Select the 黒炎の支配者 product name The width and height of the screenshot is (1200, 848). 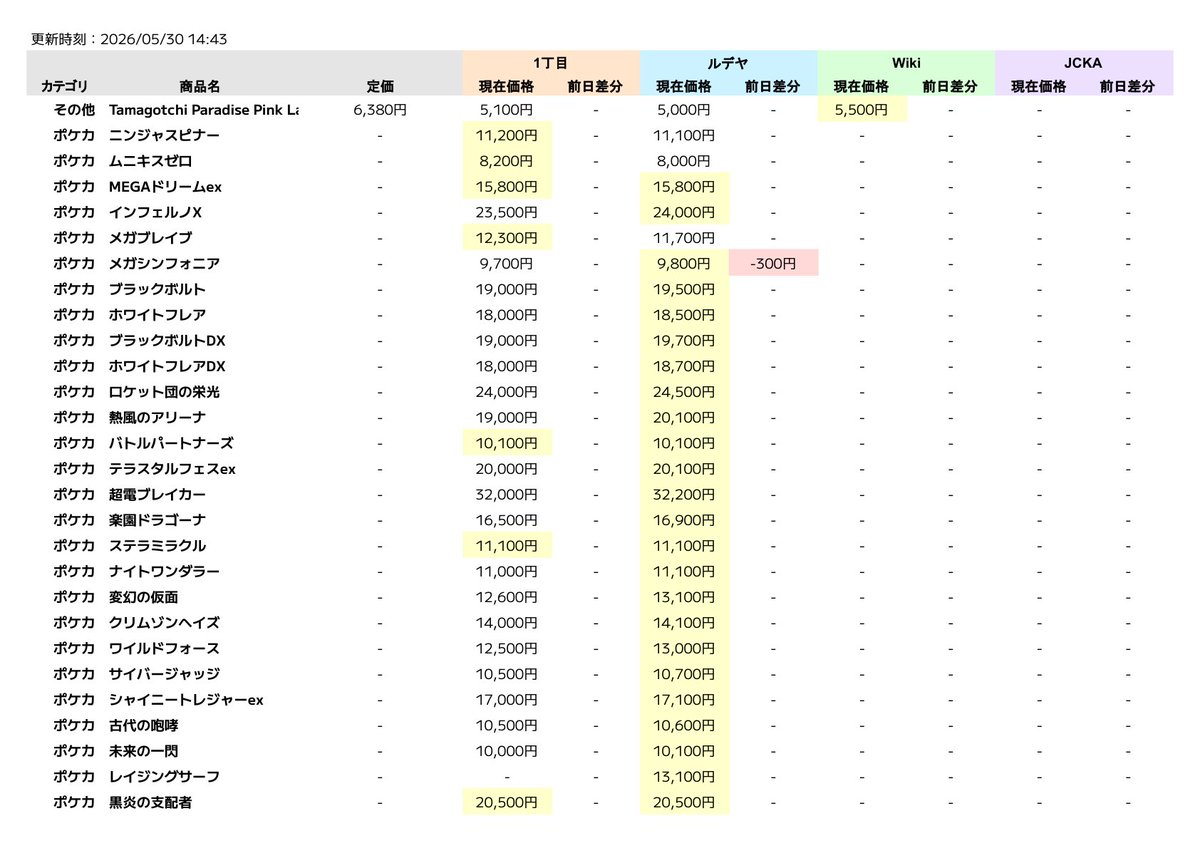pyautogui.click(x=151, y=802)
